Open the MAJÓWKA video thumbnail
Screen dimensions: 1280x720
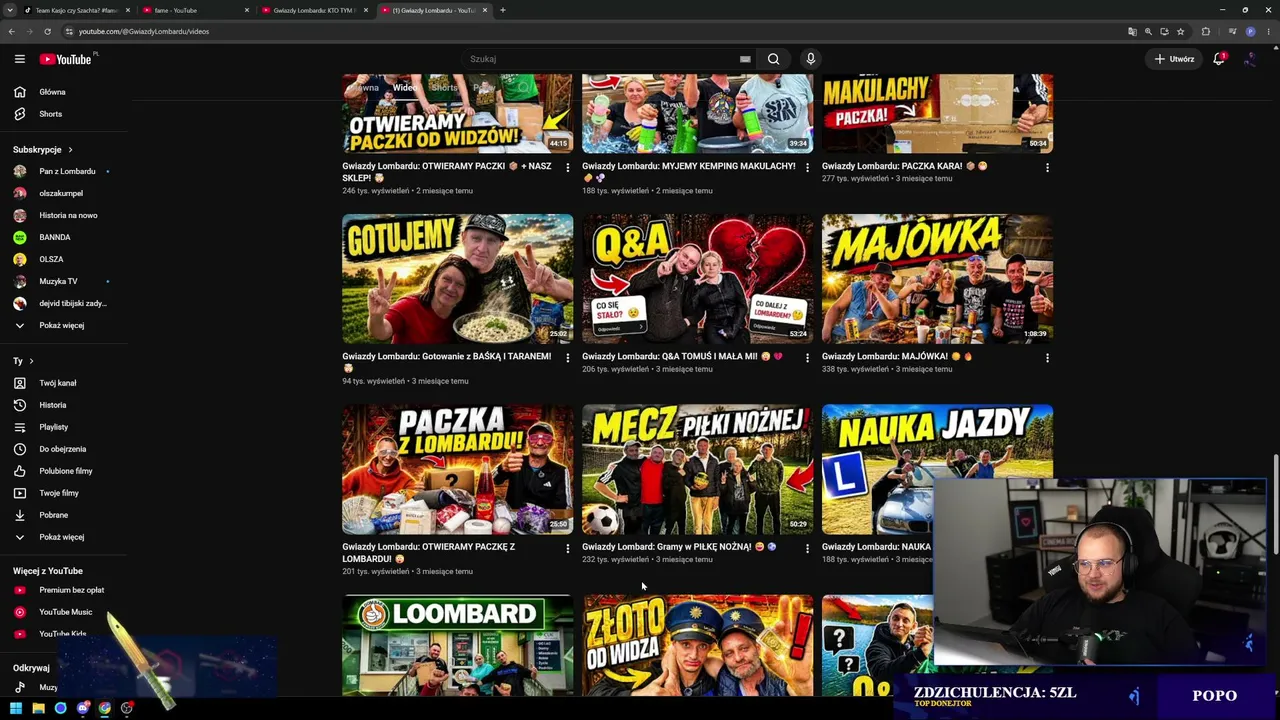[x=938, y=279]
